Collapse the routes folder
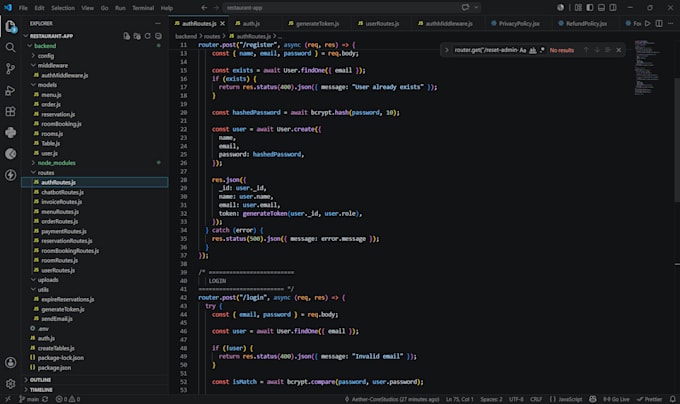This screenshot has width=680, height=404. (33, 173)
